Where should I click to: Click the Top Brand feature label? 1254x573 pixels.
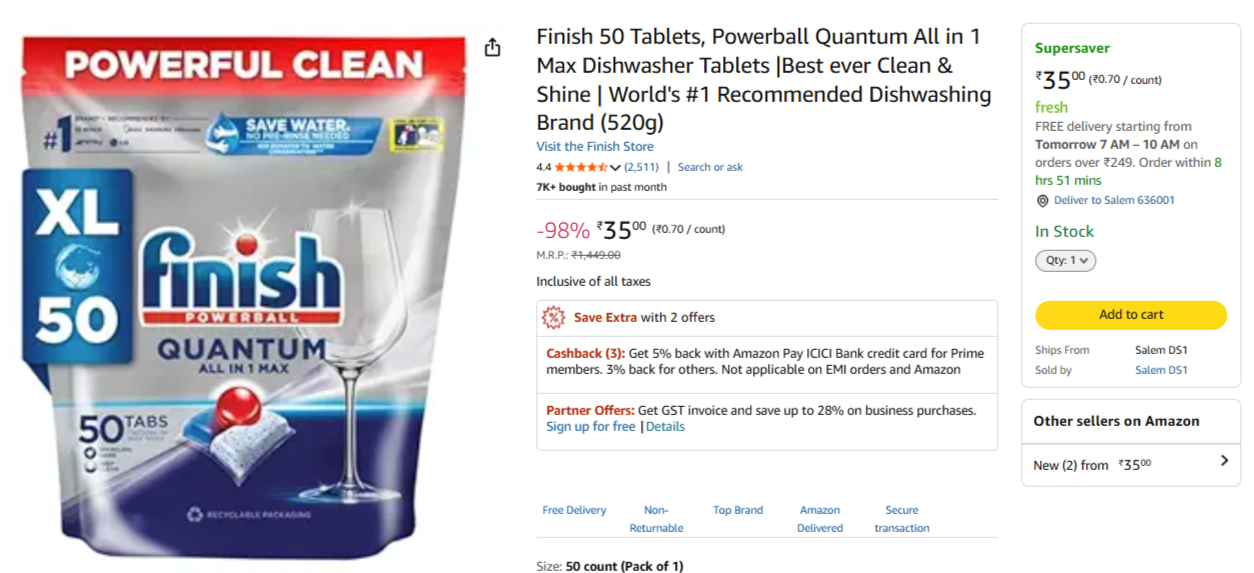(x=738, y=510)
